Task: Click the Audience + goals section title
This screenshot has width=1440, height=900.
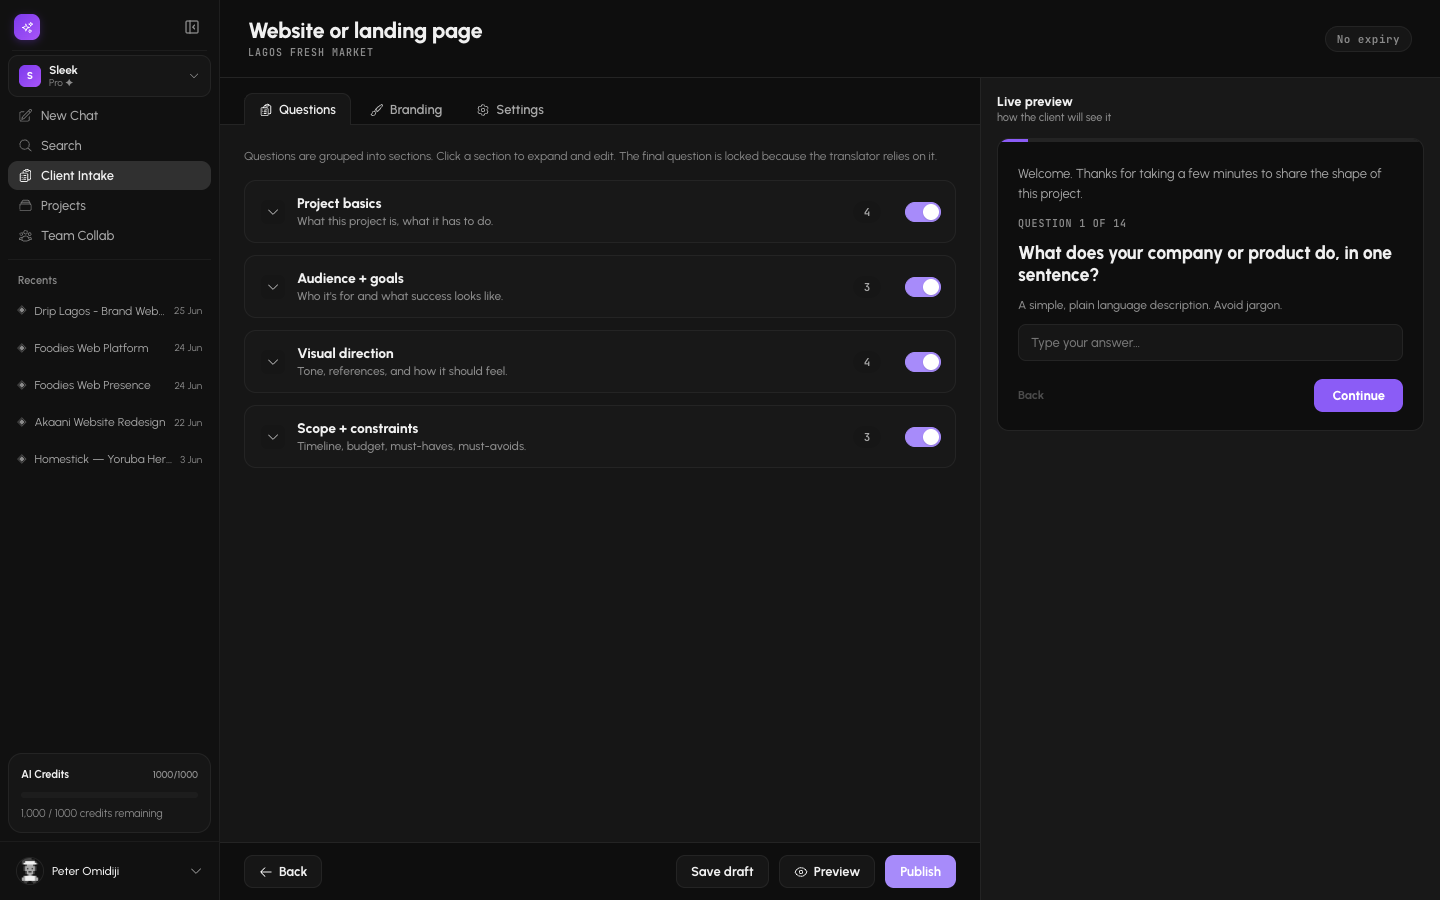Action: (350, 278)
